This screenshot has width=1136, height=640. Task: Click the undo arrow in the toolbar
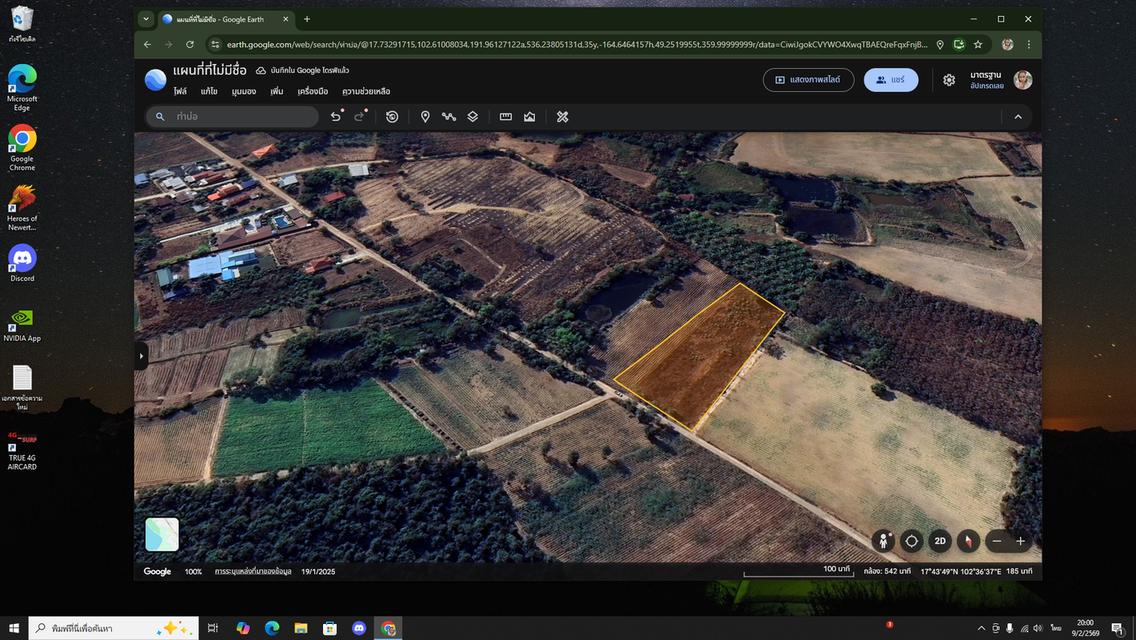336,117
